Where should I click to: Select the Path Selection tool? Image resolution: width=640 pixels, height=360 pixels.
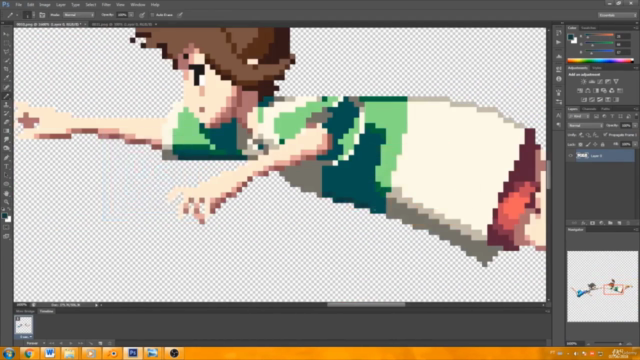[x=7, y=175]
